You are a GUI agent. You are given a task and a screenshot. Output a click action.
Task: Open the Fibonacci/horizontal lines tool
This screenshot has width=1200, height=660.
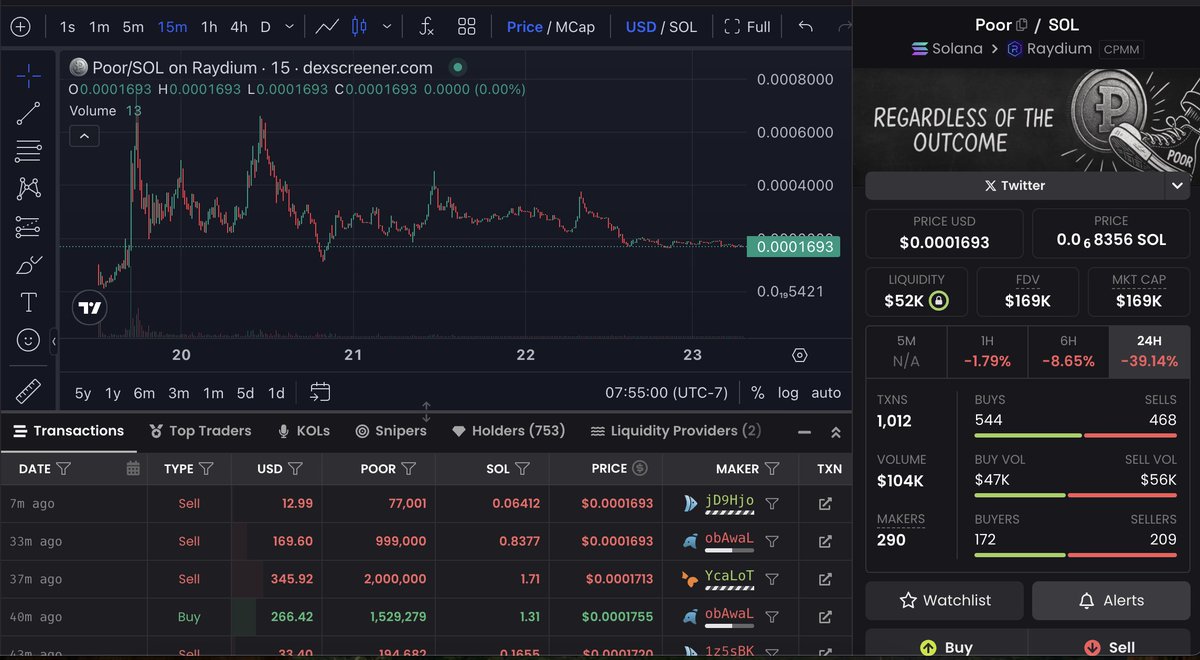[x=29, y=151]
